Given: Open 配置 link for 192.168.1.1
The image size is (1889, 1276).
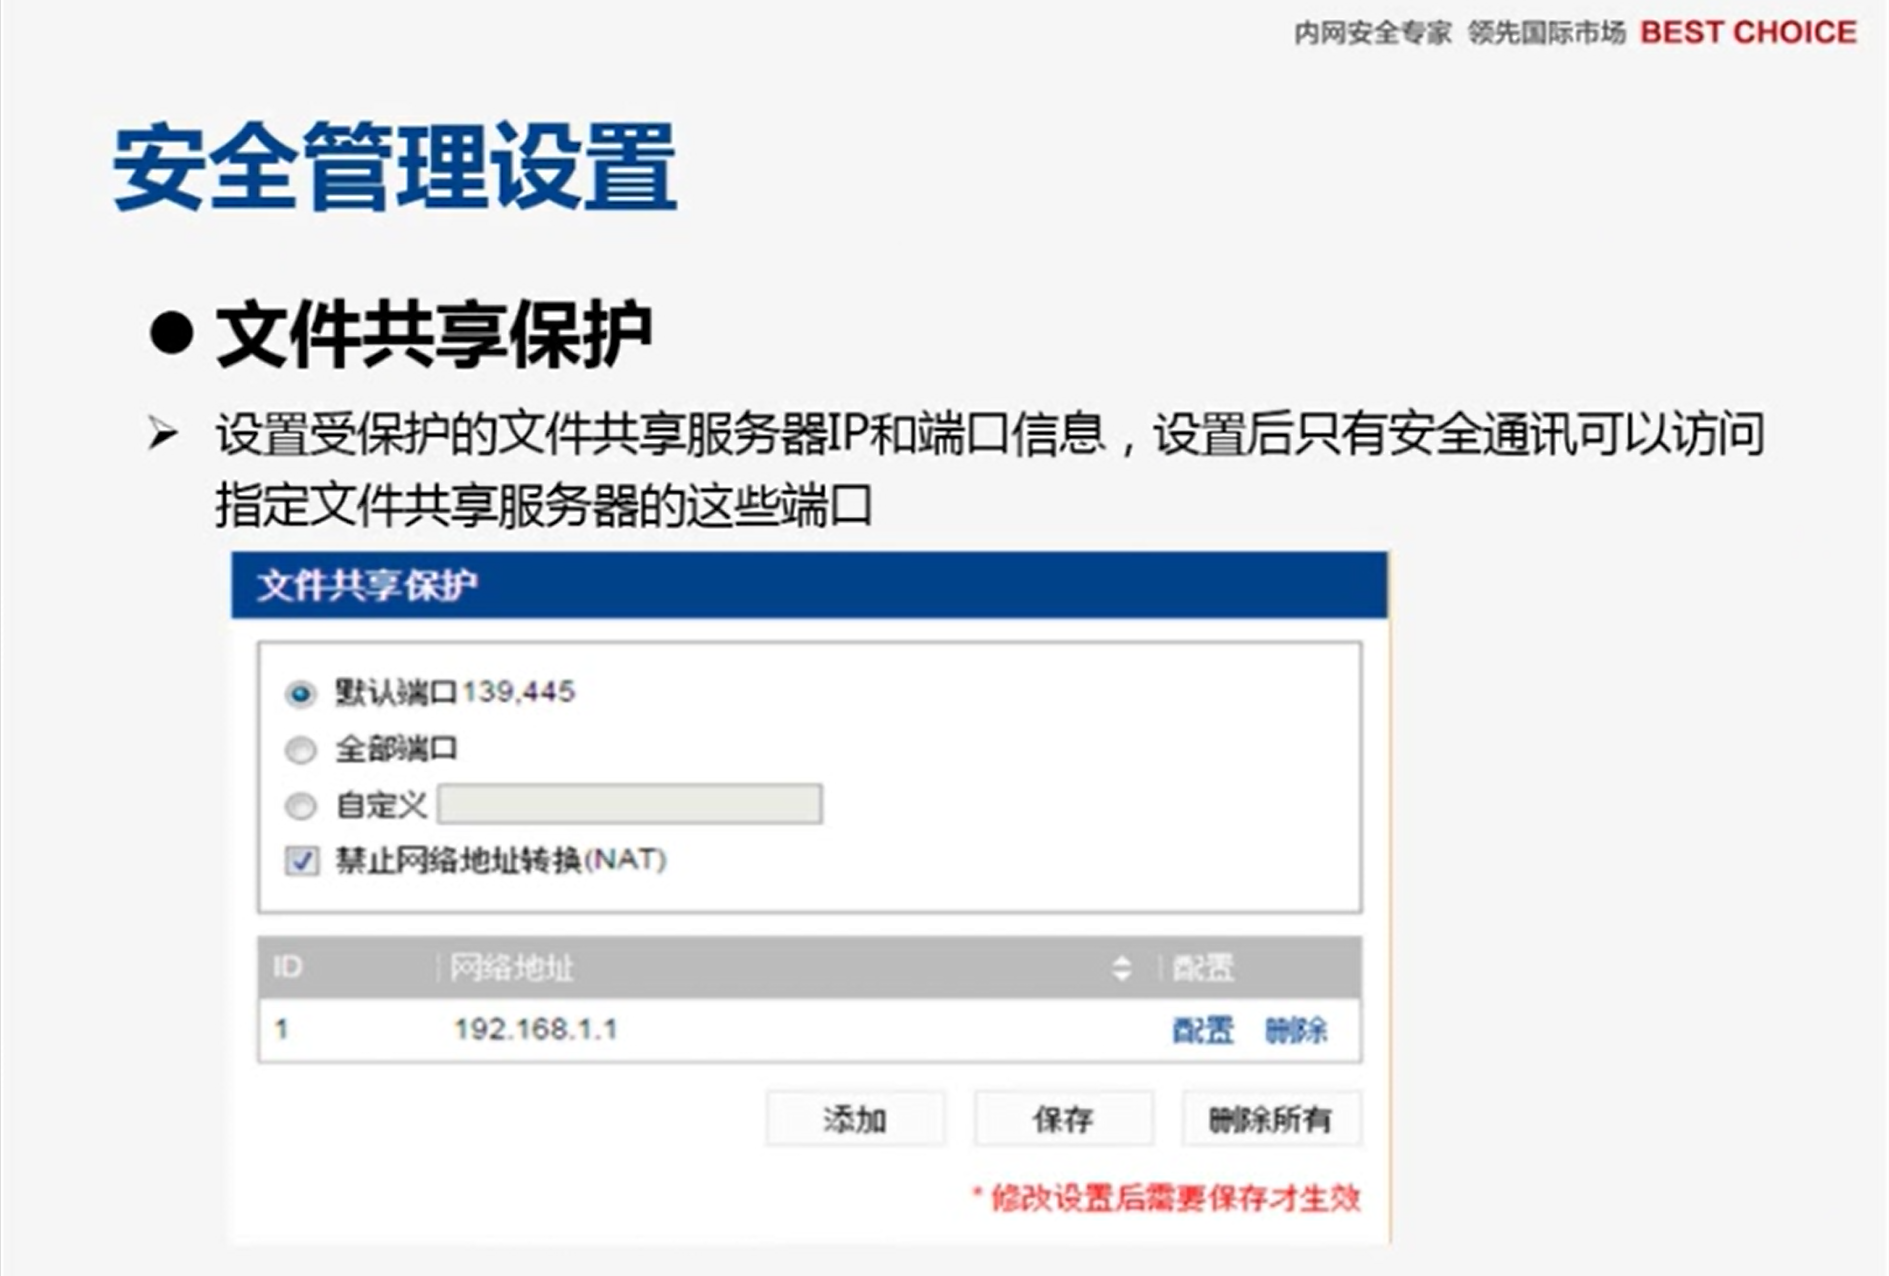Looking at the screenshot, I should [1202, 1030].
